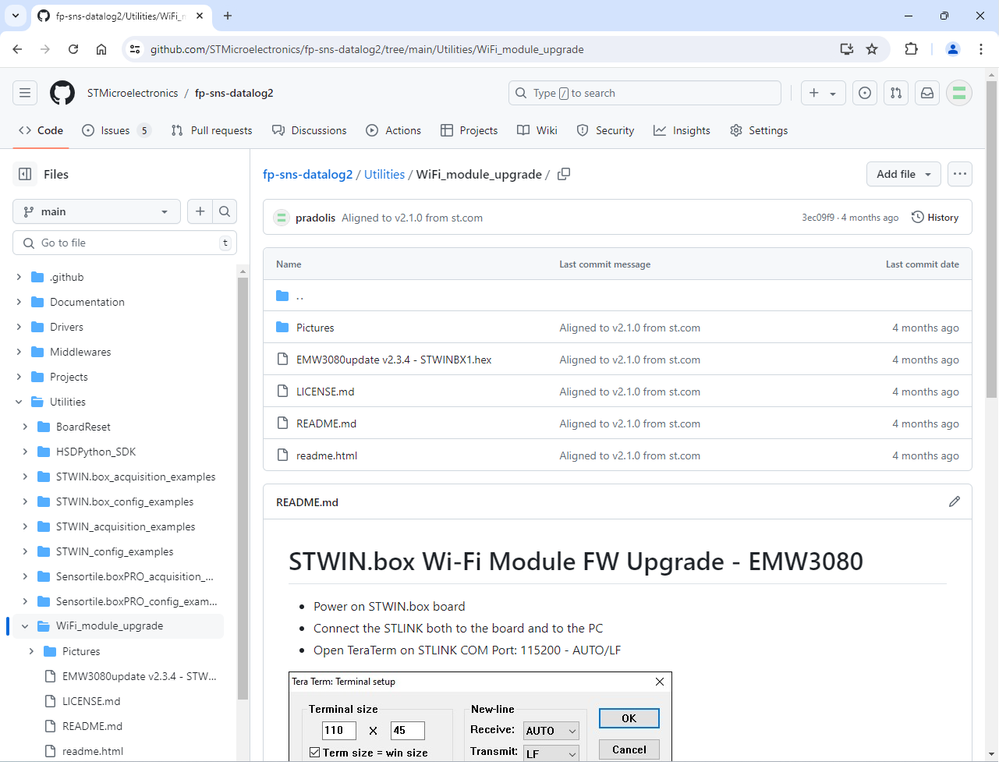Open the main branch selector dropdown
999x762 pixels.
(96, 212)
